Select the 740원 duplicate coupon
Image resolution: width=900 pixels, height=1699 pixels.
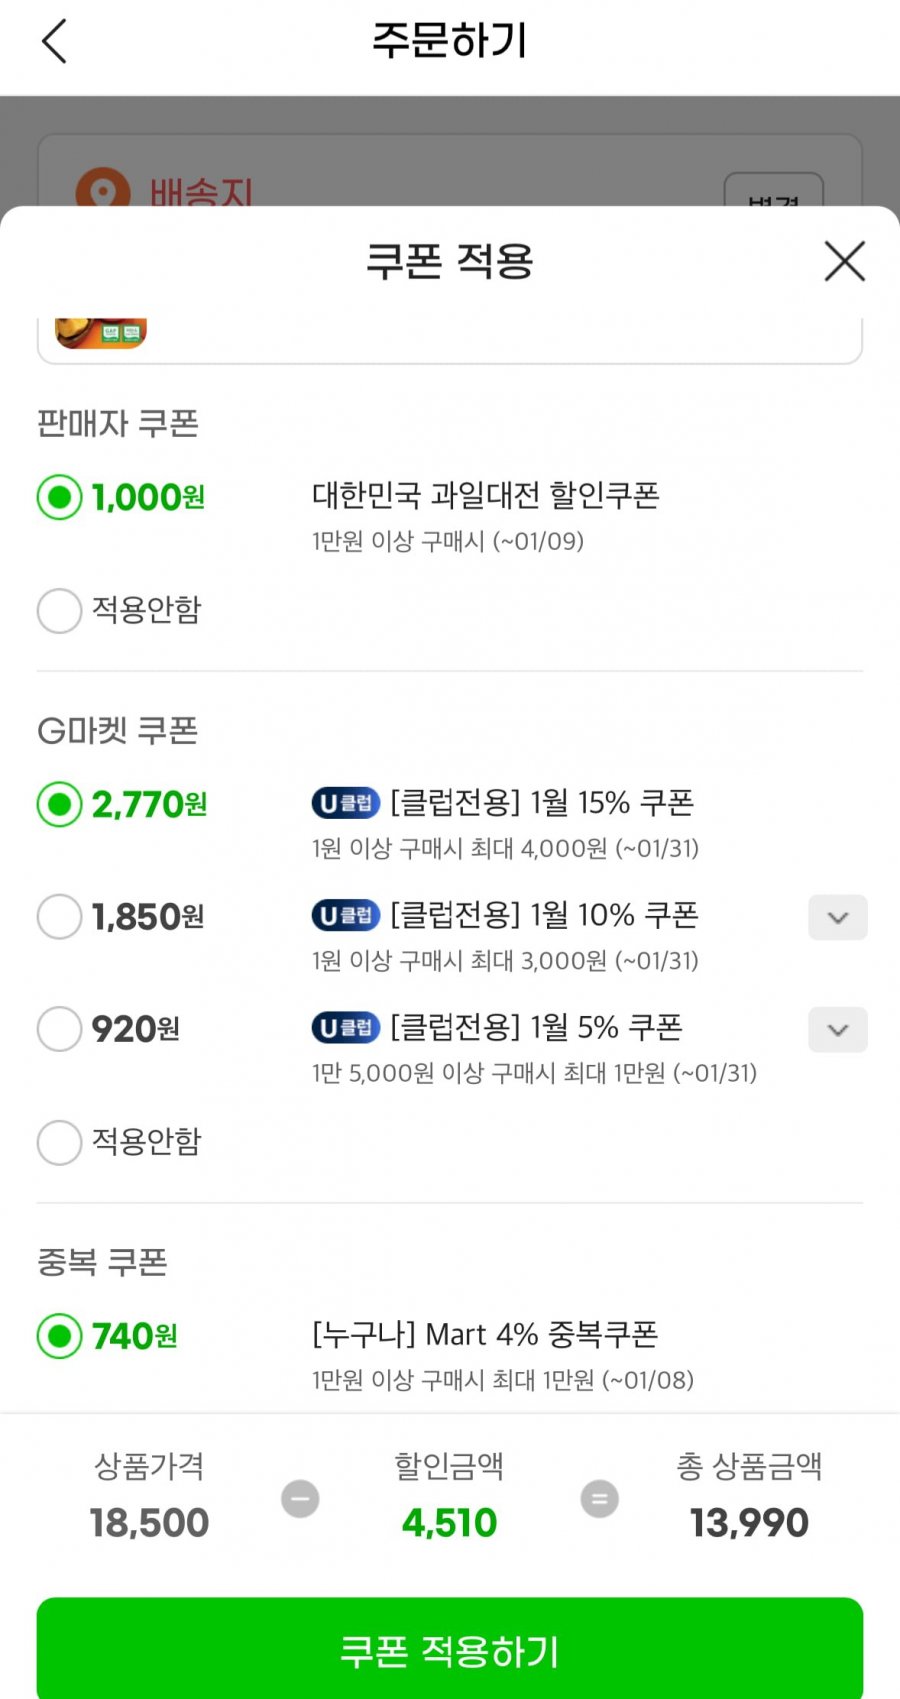point(60,1336)
